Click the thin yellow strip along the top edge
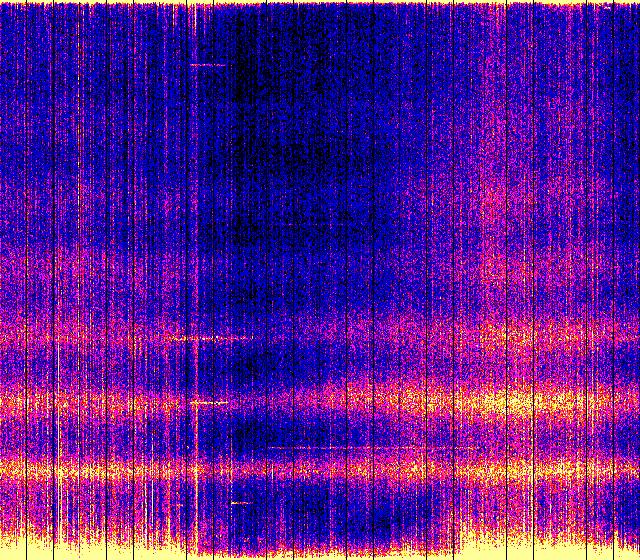The height and width of the screenshot is (560, 640). coord(320,3)
